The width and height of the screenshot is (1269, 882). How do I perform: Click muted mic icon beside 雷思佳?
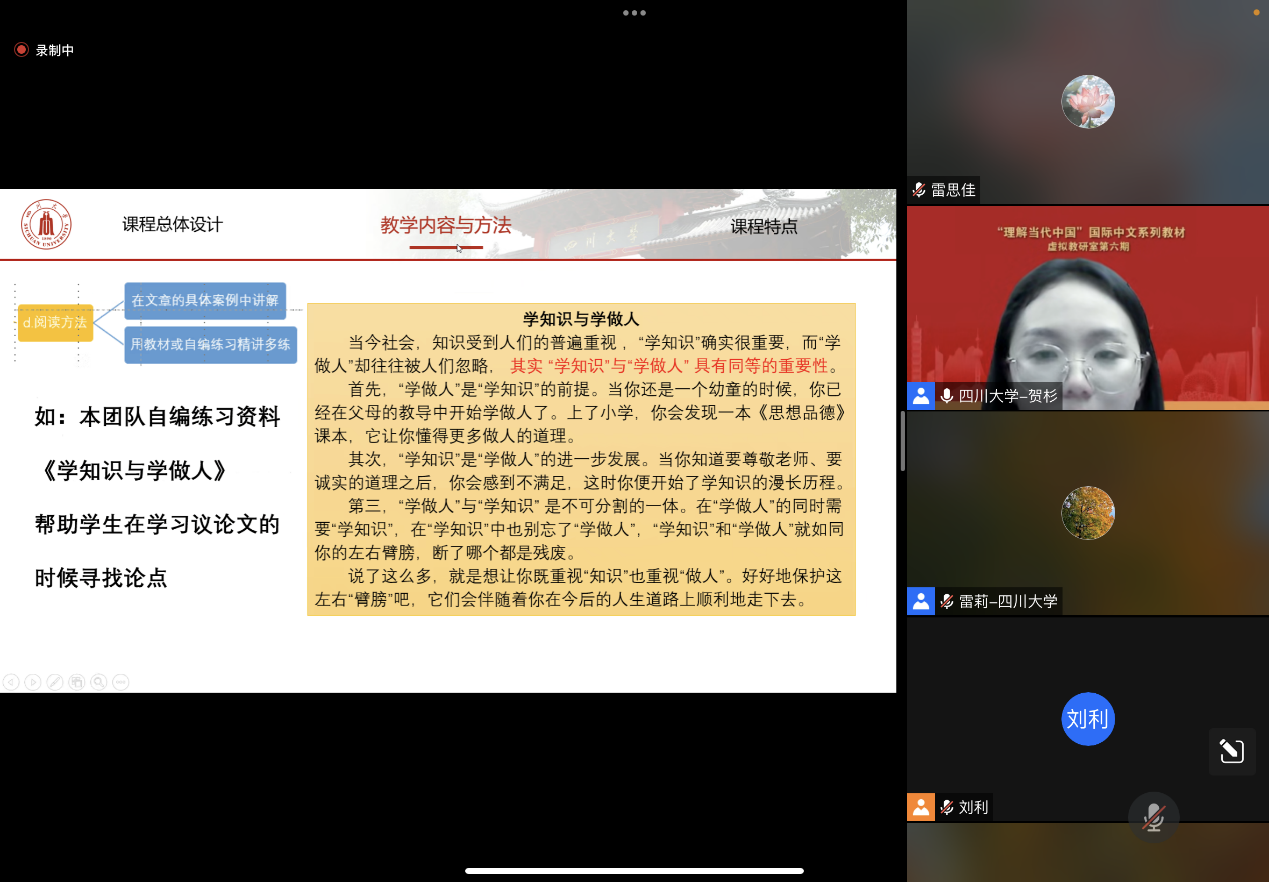(x=919, y=189)
